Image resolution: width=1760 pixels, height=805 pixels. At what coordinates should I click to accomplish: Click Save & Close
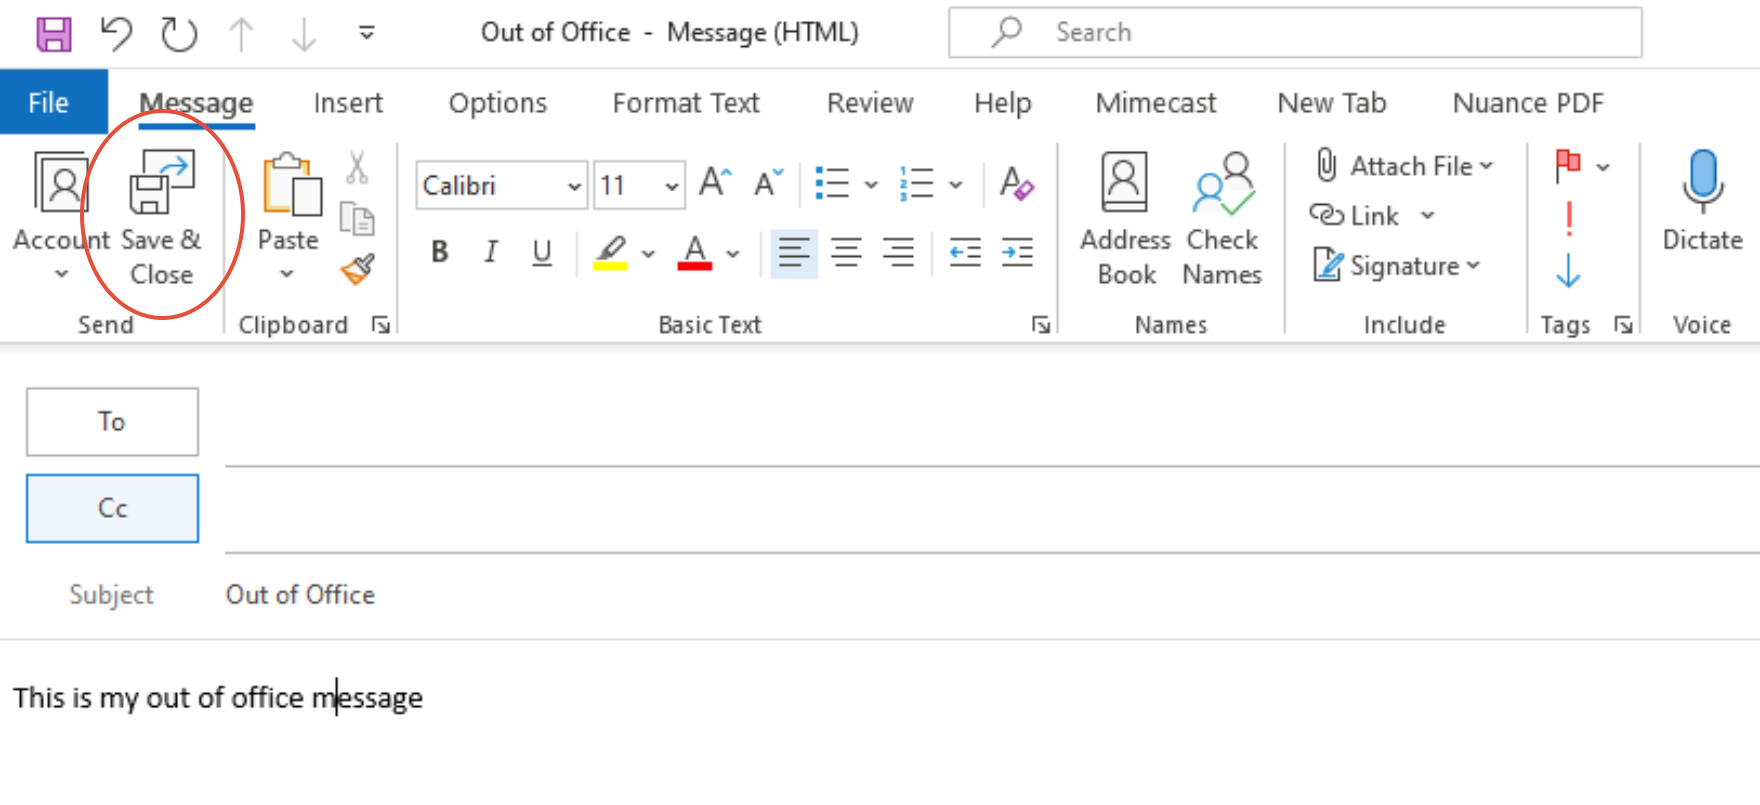click(x=161, y=218)
